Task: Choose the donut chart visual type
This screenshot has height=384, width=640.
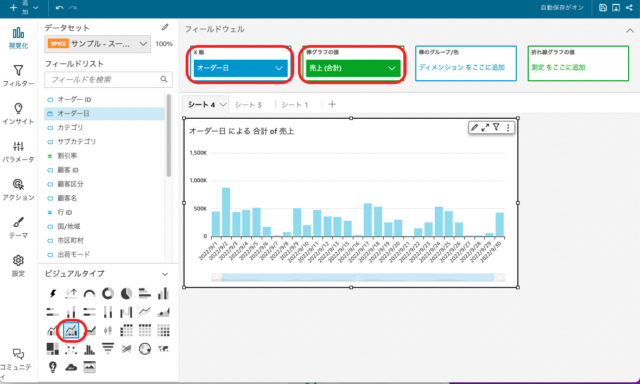Action: click(x=108, y=293)
